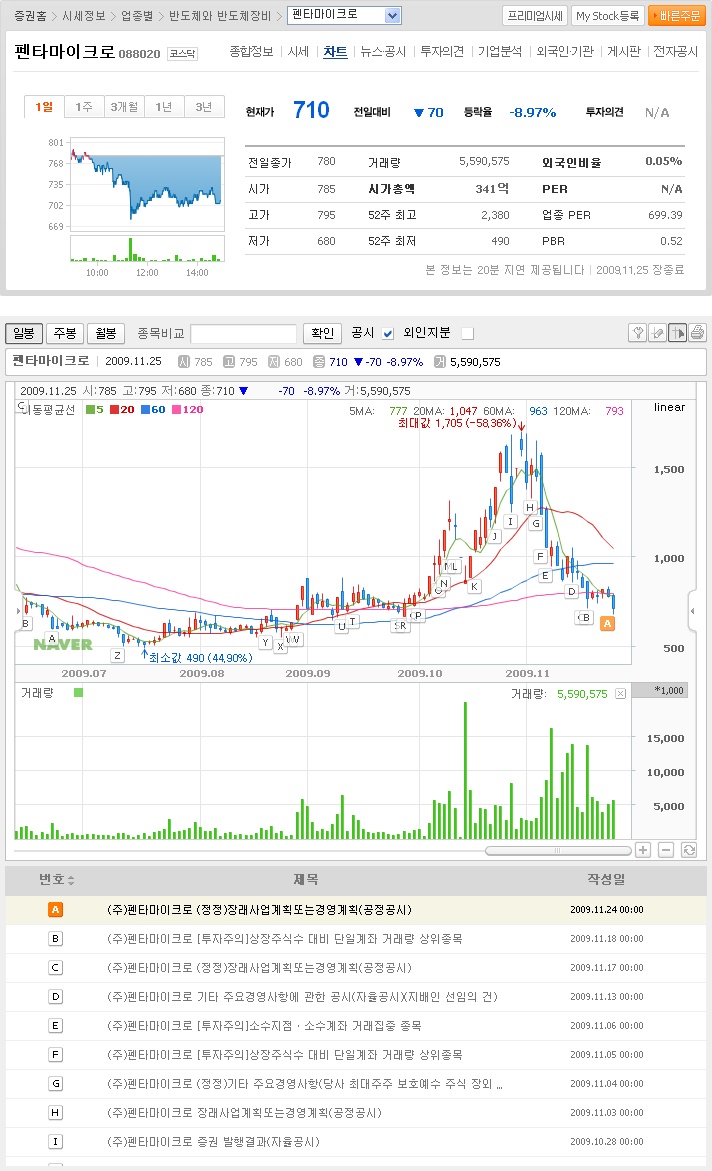Toggle the crosshair cursor tool
This screenshot has height=1171, width=712.
(678, 333)
